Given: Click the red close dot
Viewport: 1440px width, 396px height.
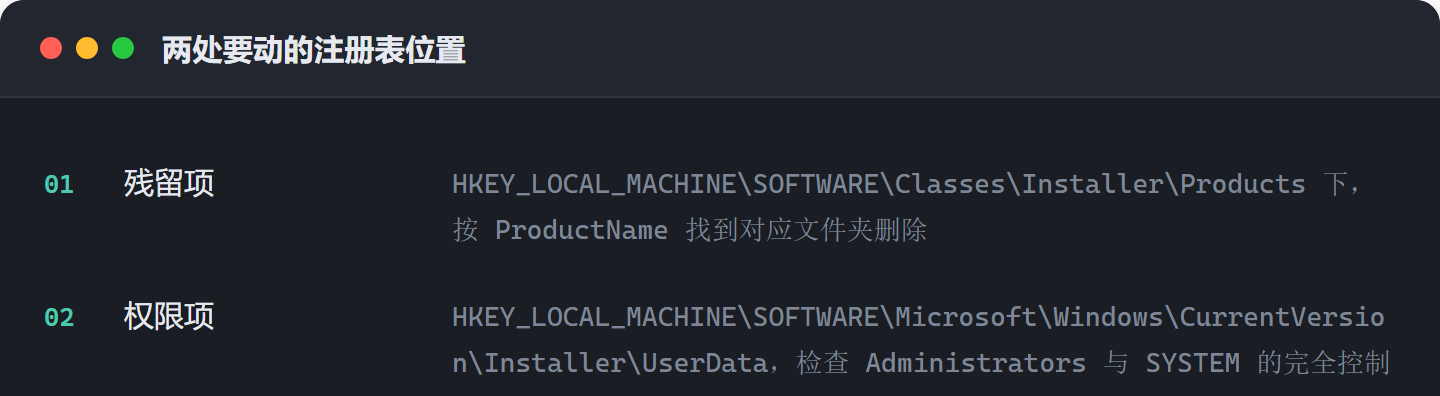Looking at the screenshot, I should (x=51, y=48).
